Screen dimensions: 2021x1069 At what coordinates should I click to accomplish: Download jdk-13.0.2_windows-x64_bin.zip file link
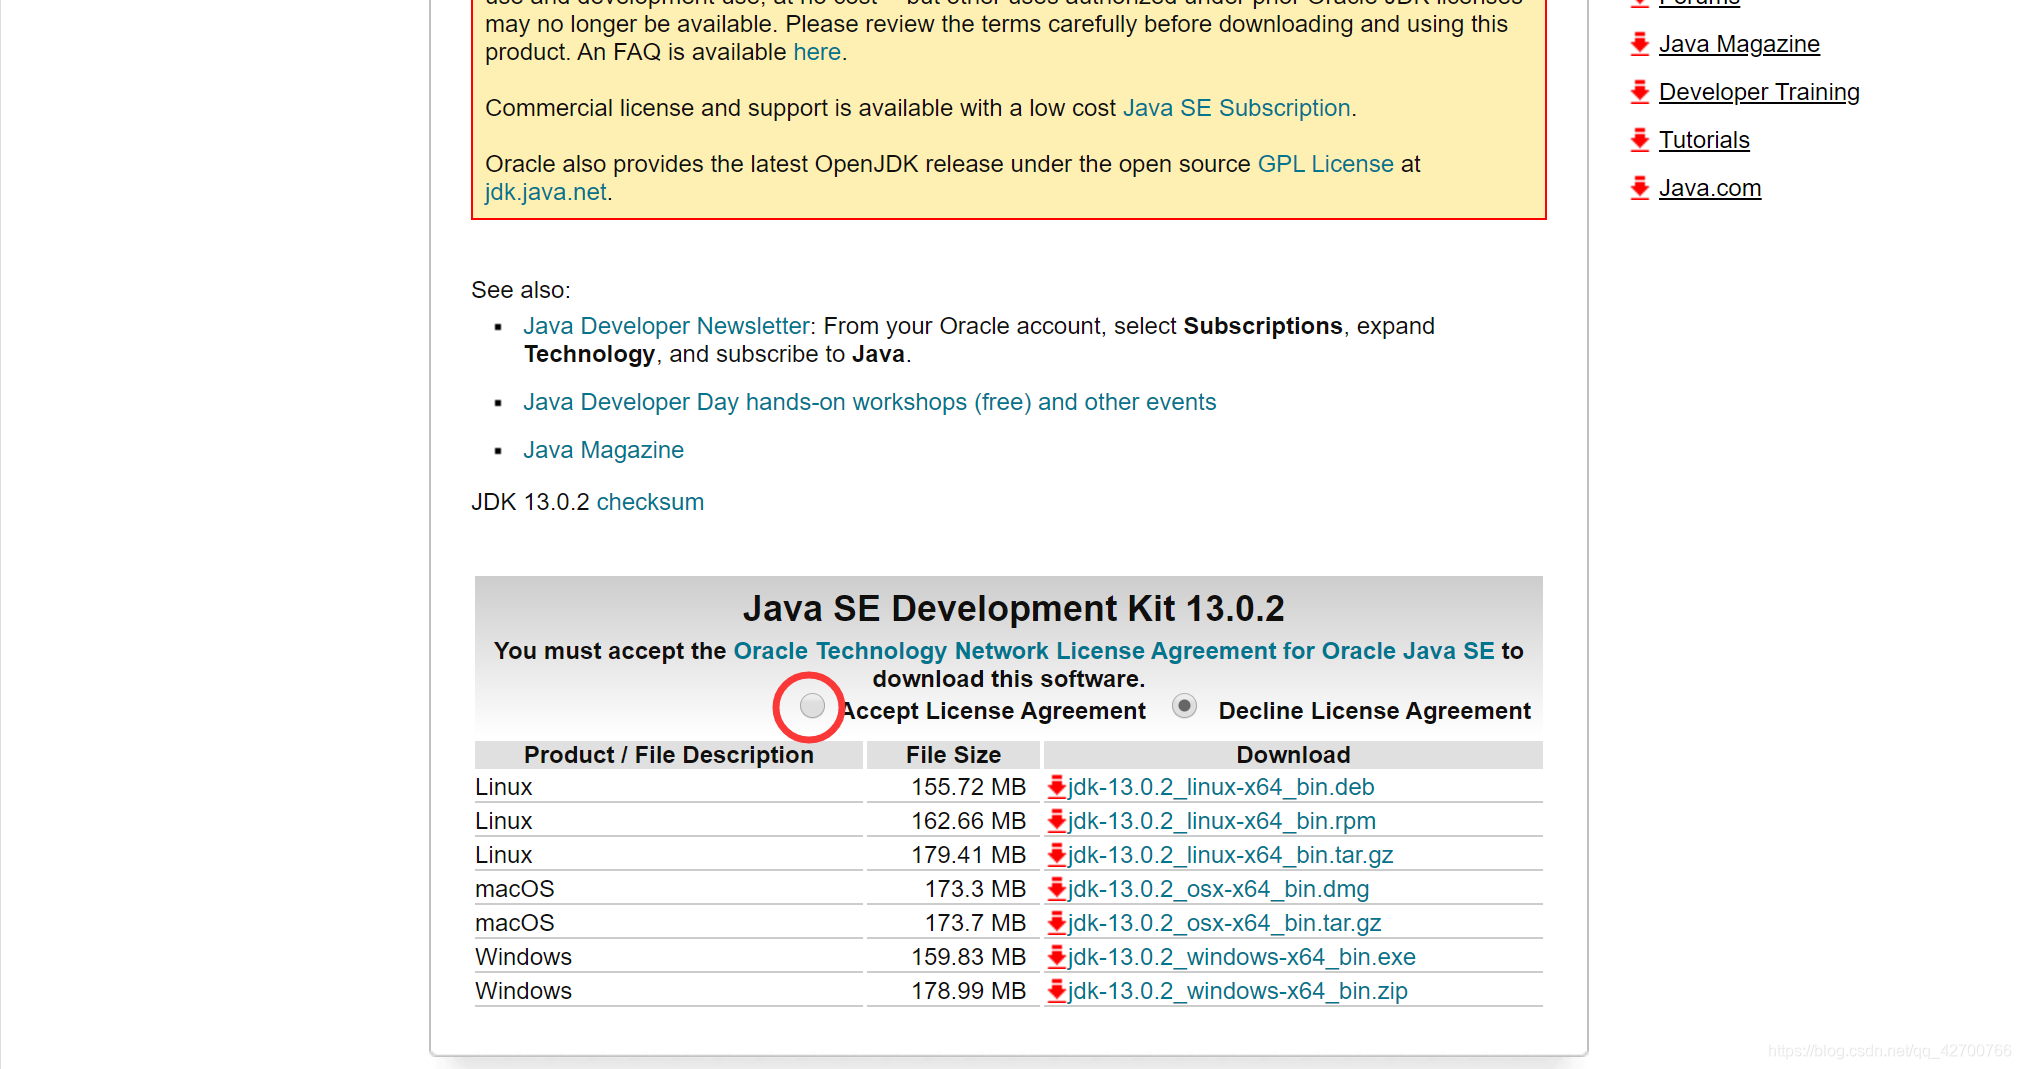1238,991
